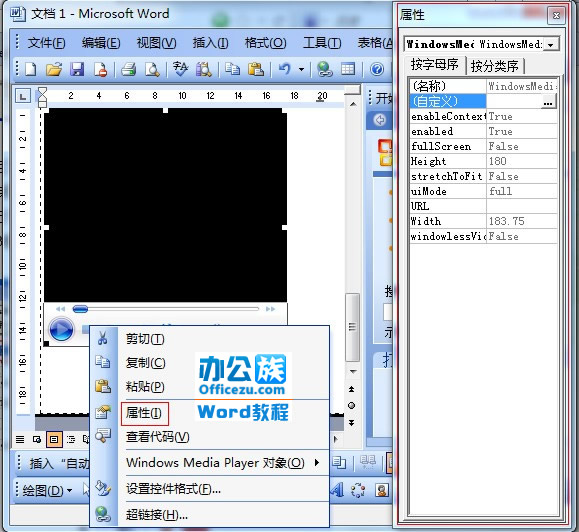579x532 pixels.
Task: Click the ellipsis button in (自定义) row
Action: pyautogui.click(x=548, y=102)
